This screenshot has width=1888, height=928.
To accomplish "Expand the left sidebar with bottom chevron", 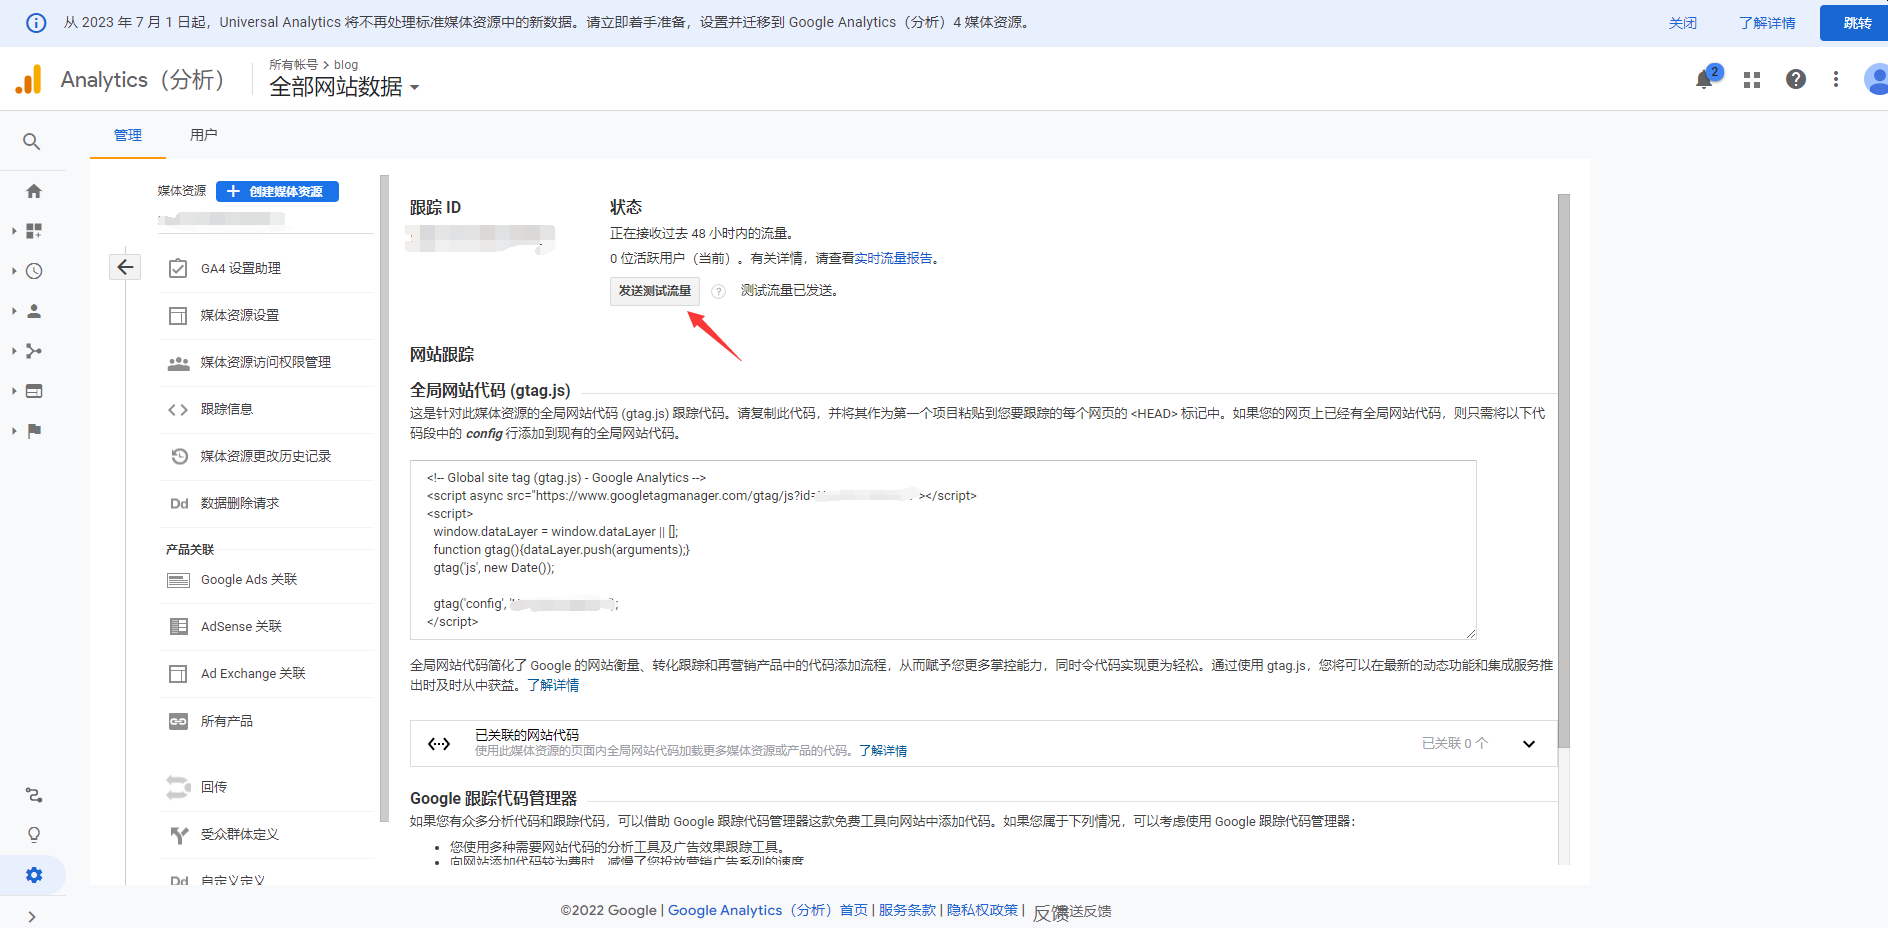I will pyautogui.click(x=32, y=916).
